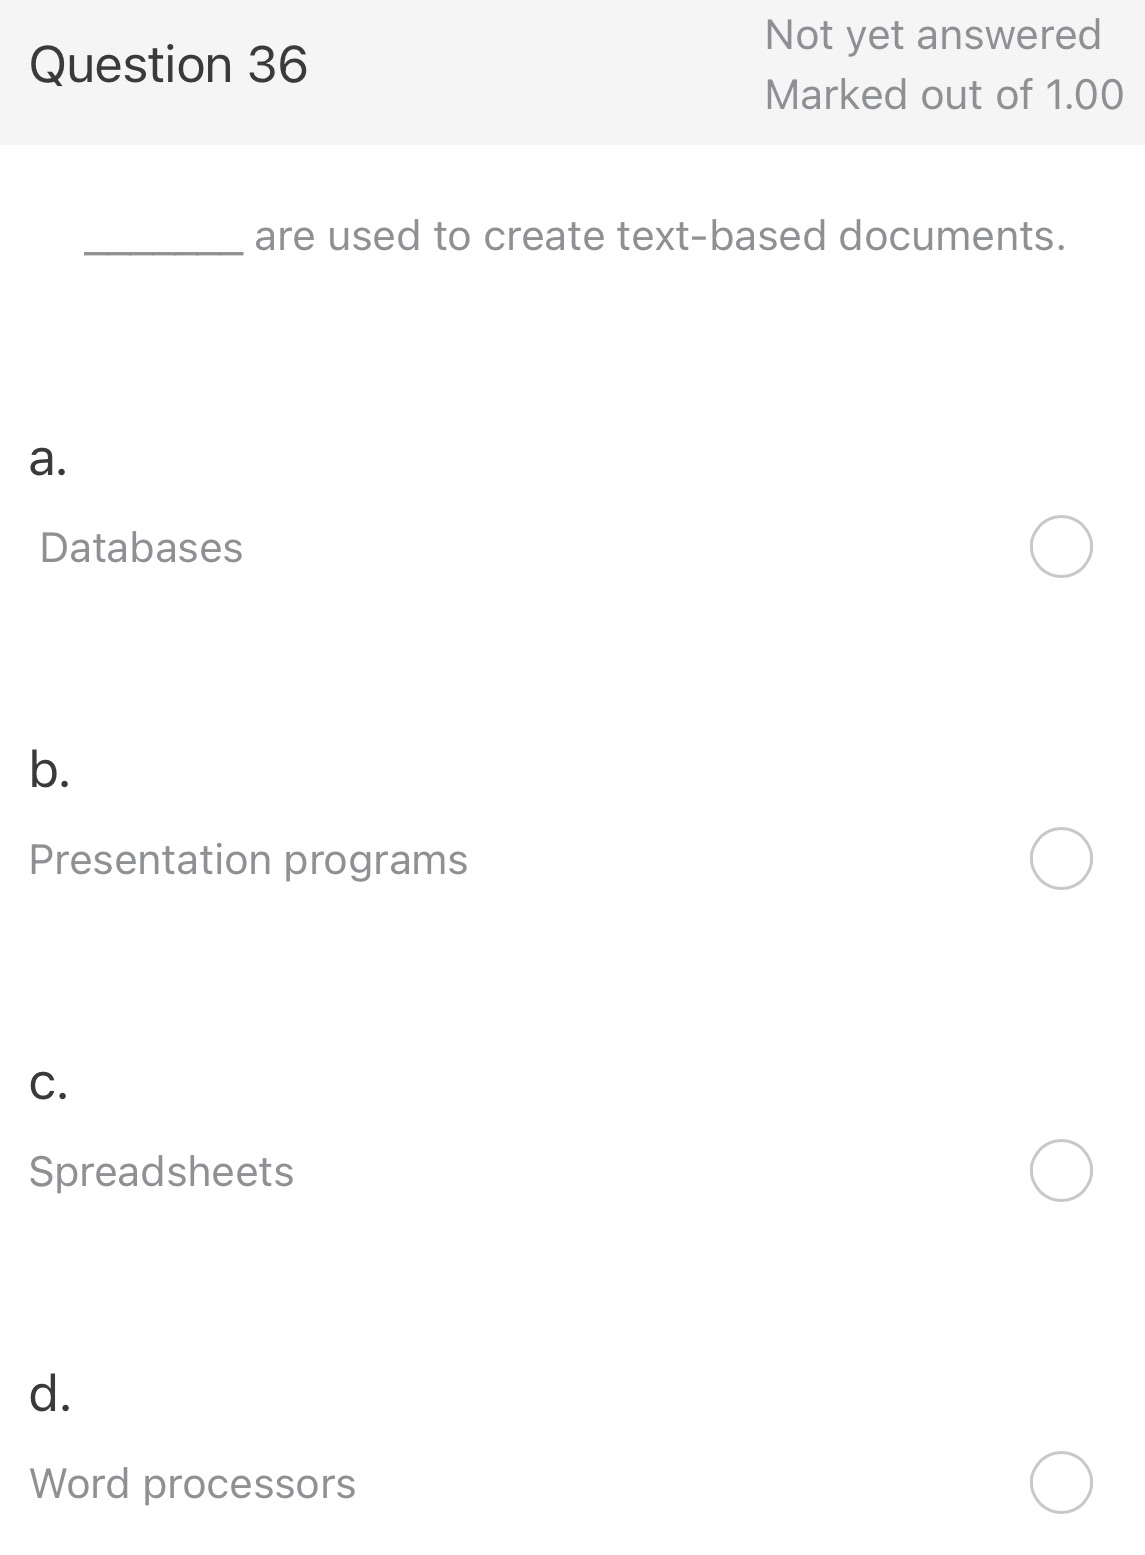Viewport: 1145px width, 1555px height.
Task: Pick the Spreadsheets radio button
Action: [x=1061, y=1171]
